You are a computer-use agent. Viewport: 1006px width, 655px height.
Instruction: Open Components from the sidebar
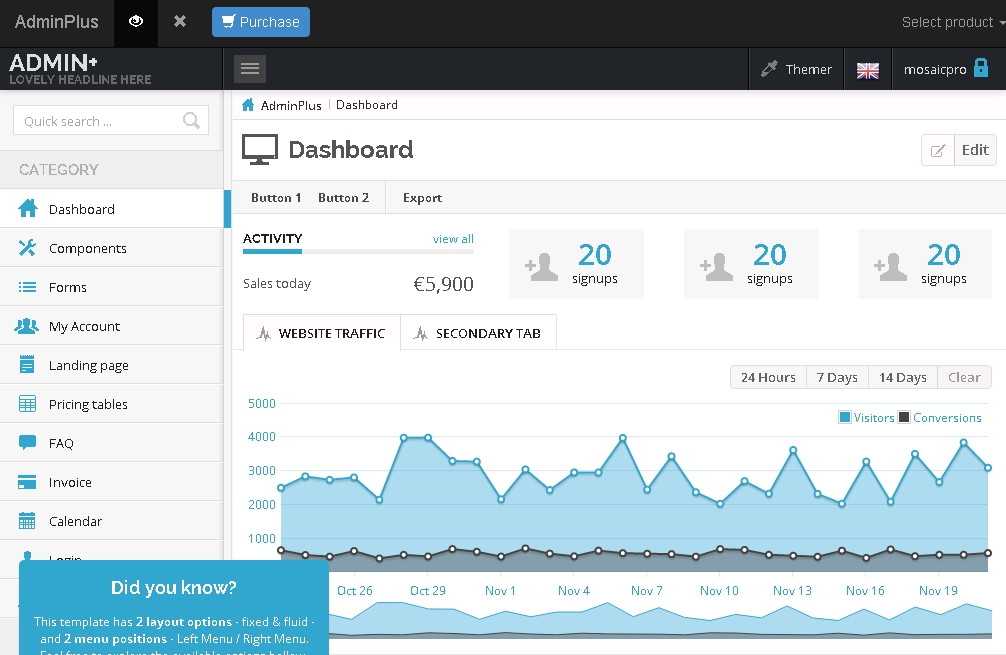tap(88, 248)
